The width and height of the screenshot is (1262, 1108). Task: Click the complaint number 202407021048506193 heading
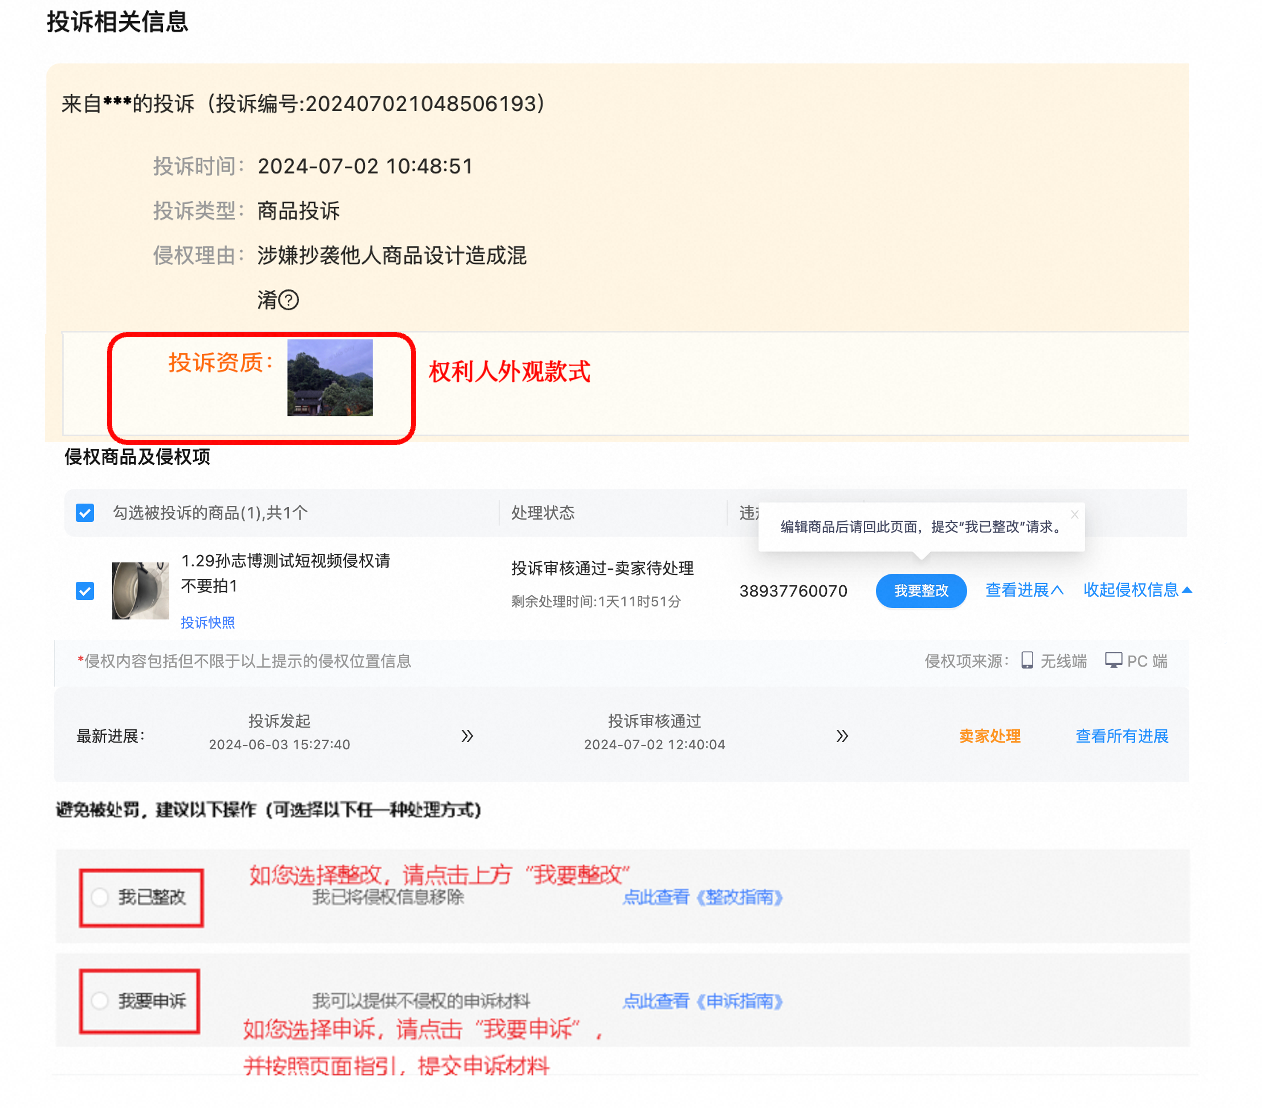tap(302, 104)
